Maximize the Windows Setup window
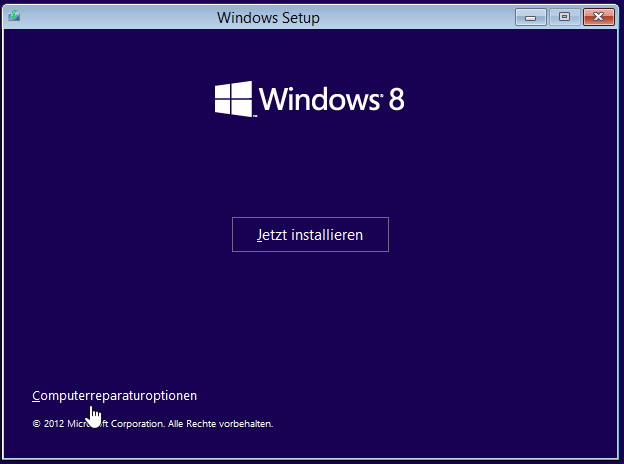 564,18
